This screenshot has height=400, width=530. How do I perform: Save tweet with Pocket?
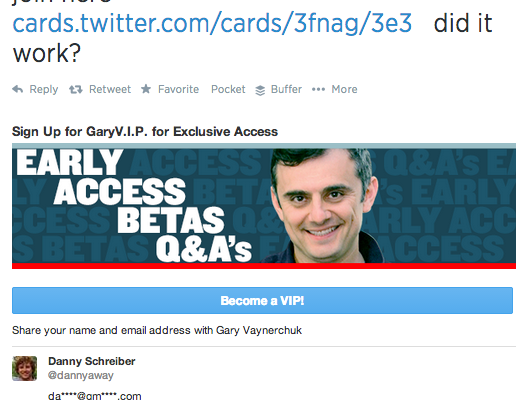pyautogui.click(x=228, y=89)
